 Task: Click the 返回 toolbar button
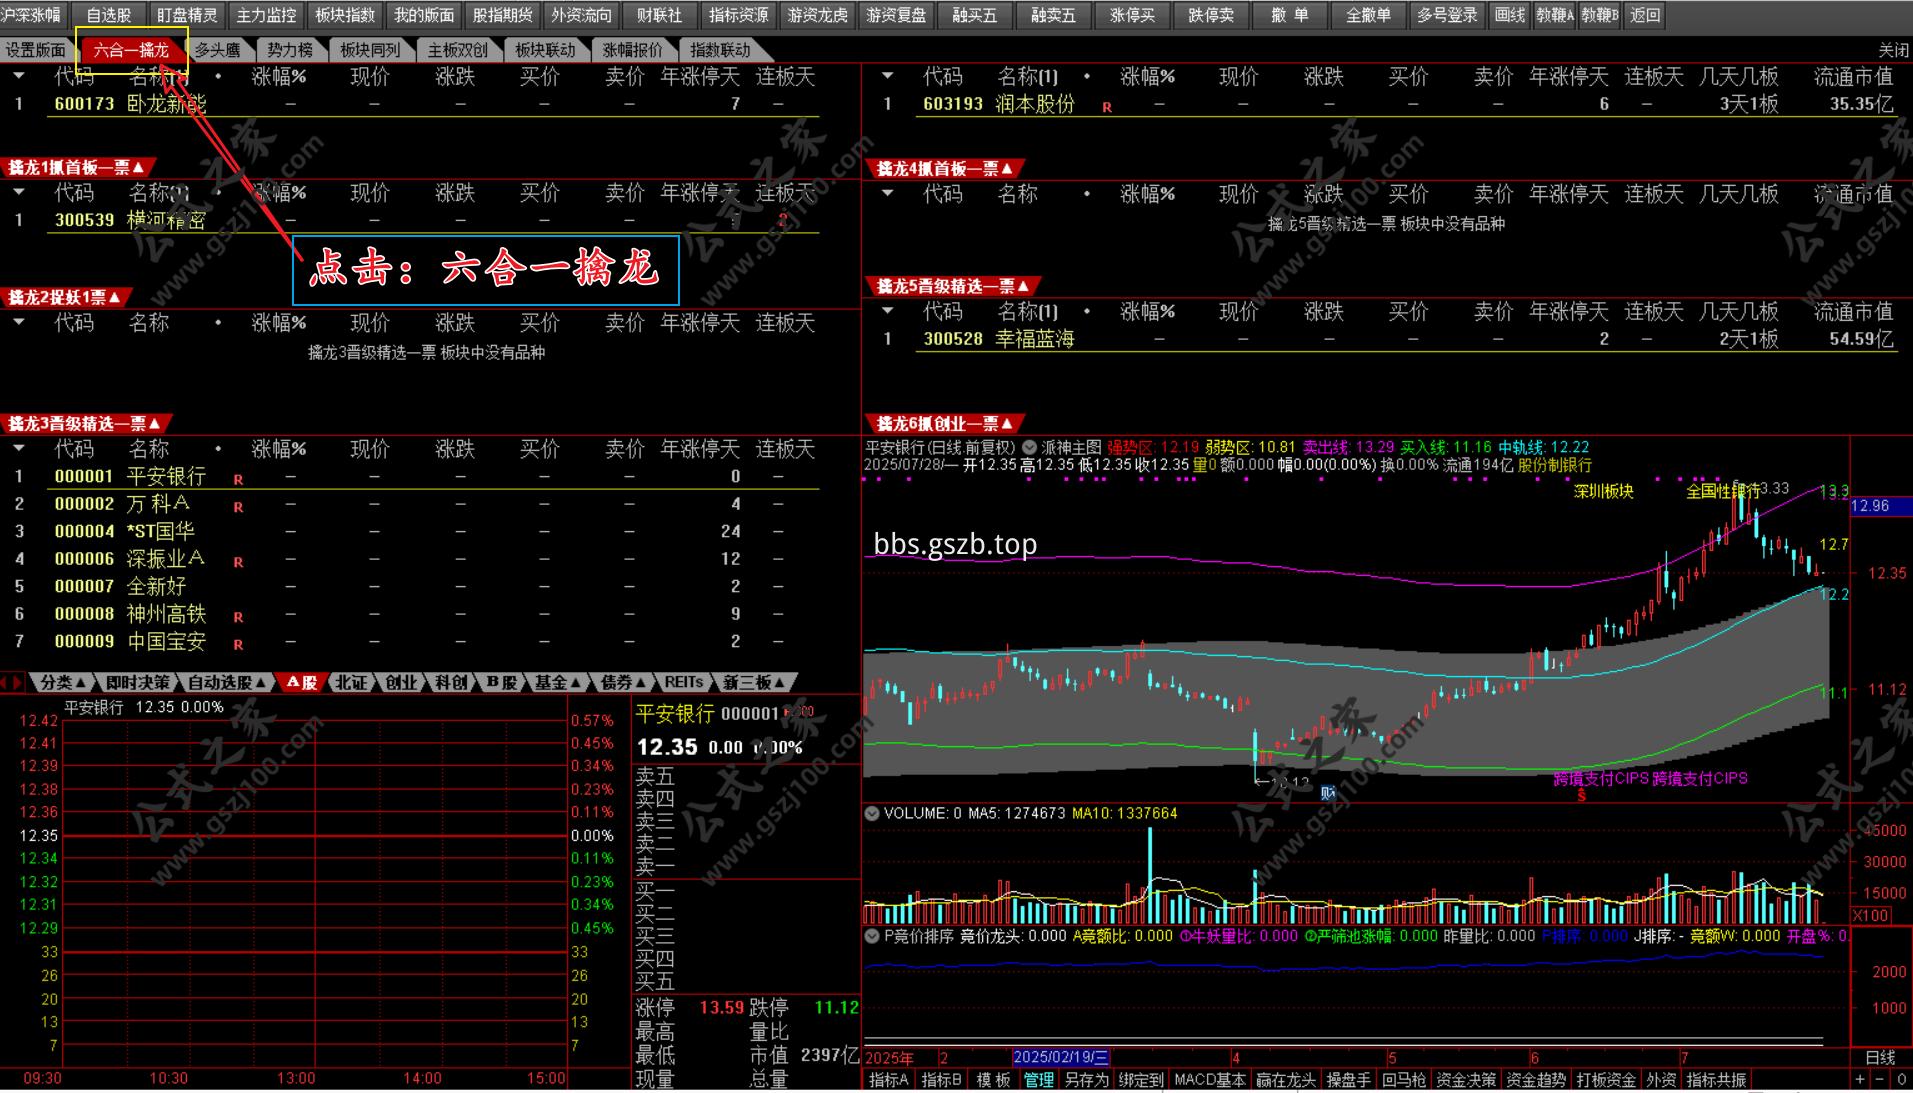pos(1645,15)
